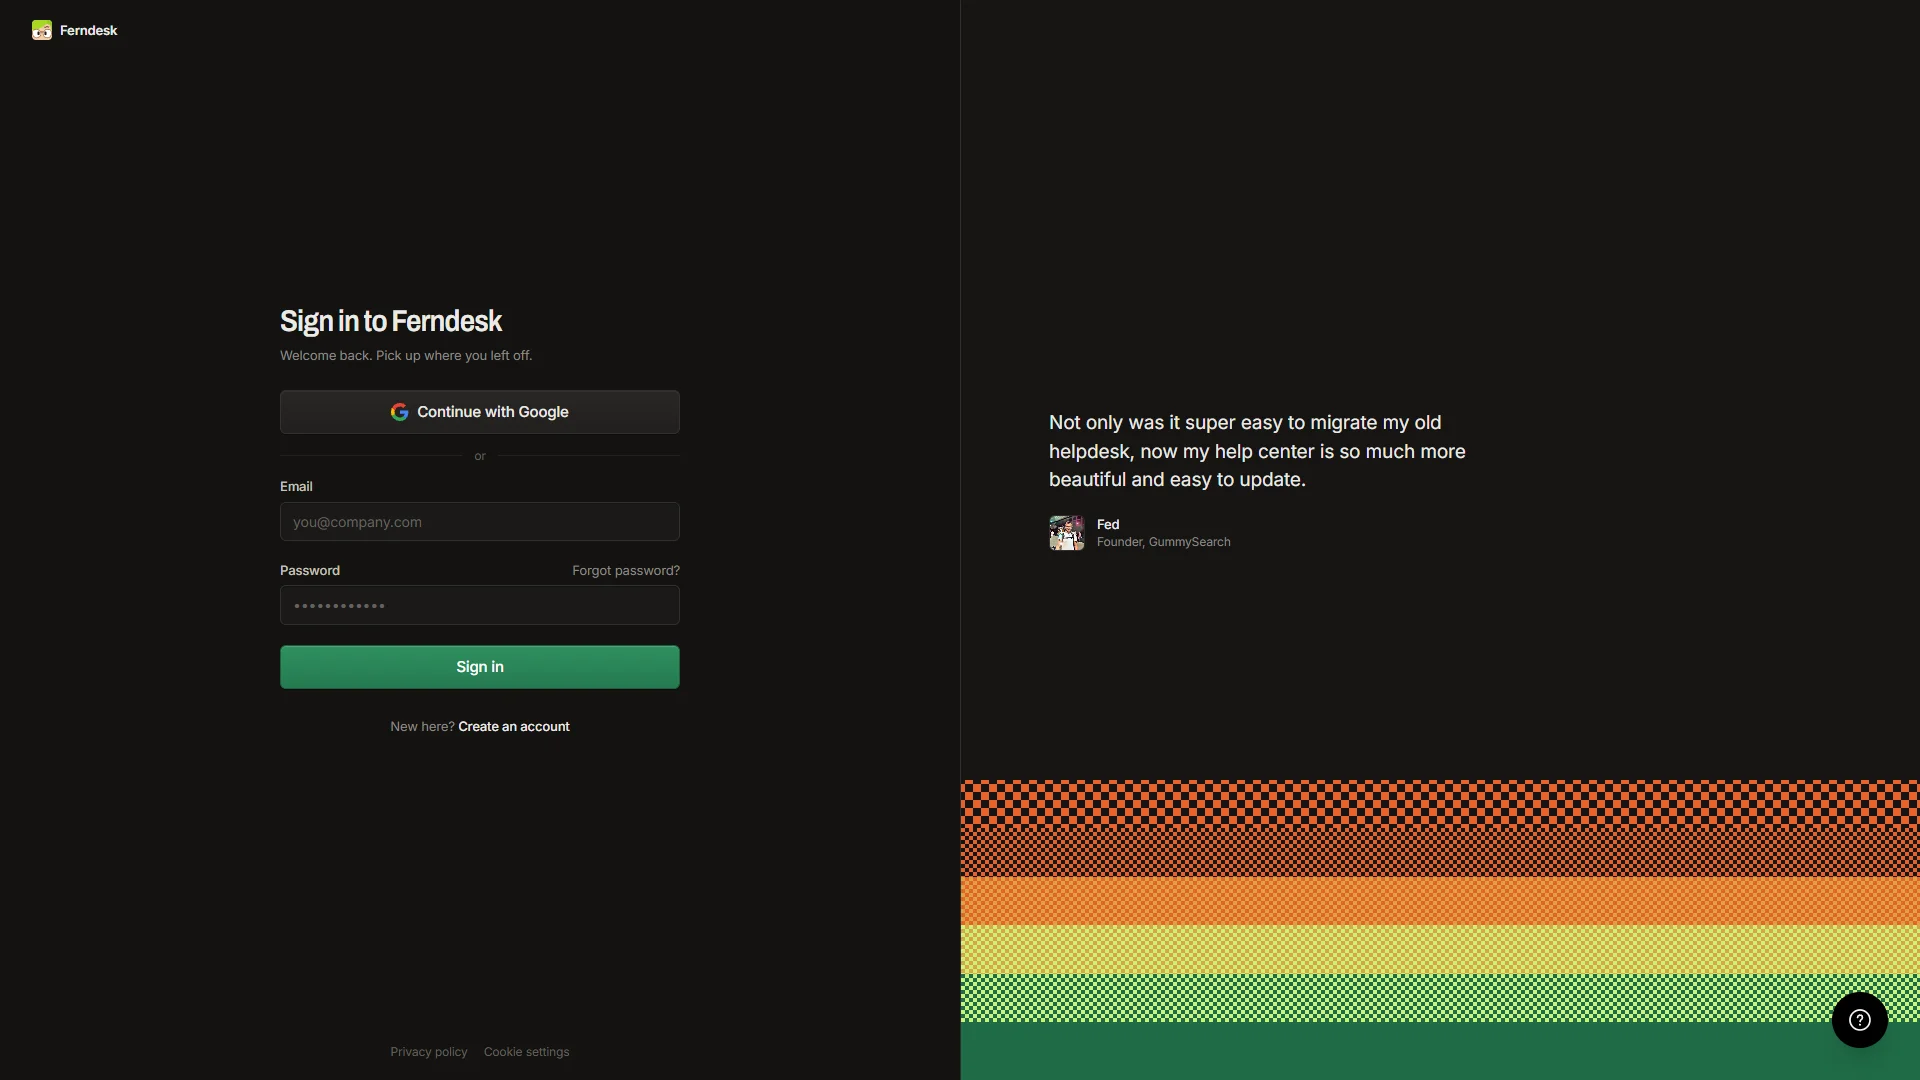The height and width of the screenshot is (1080, 1920).
Task: Follow the Create an account link
Action: pos(514,726)
